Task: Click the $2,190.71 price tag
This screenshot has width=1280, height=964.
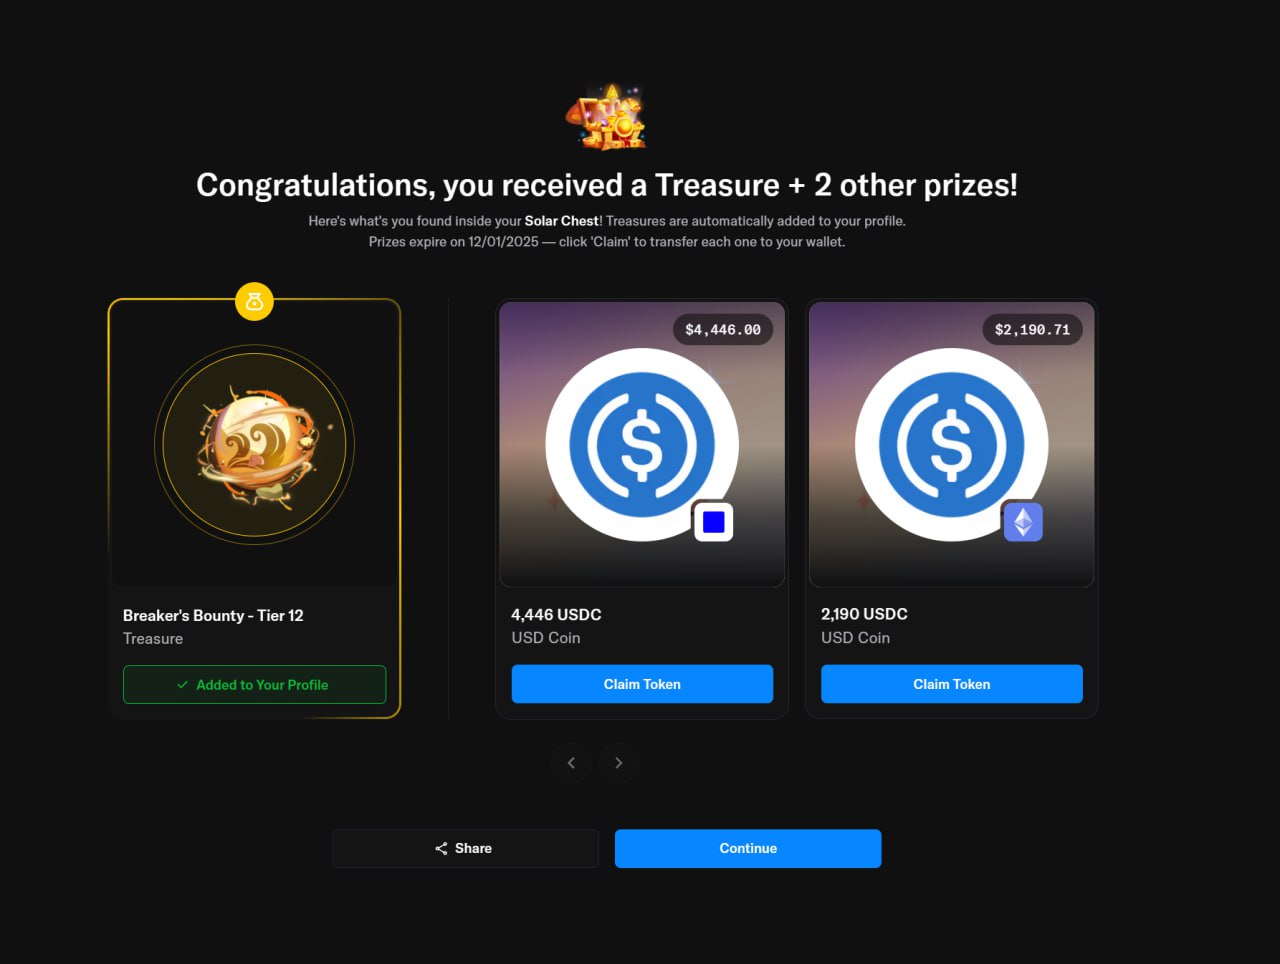Action: (x=1032, y=329)
